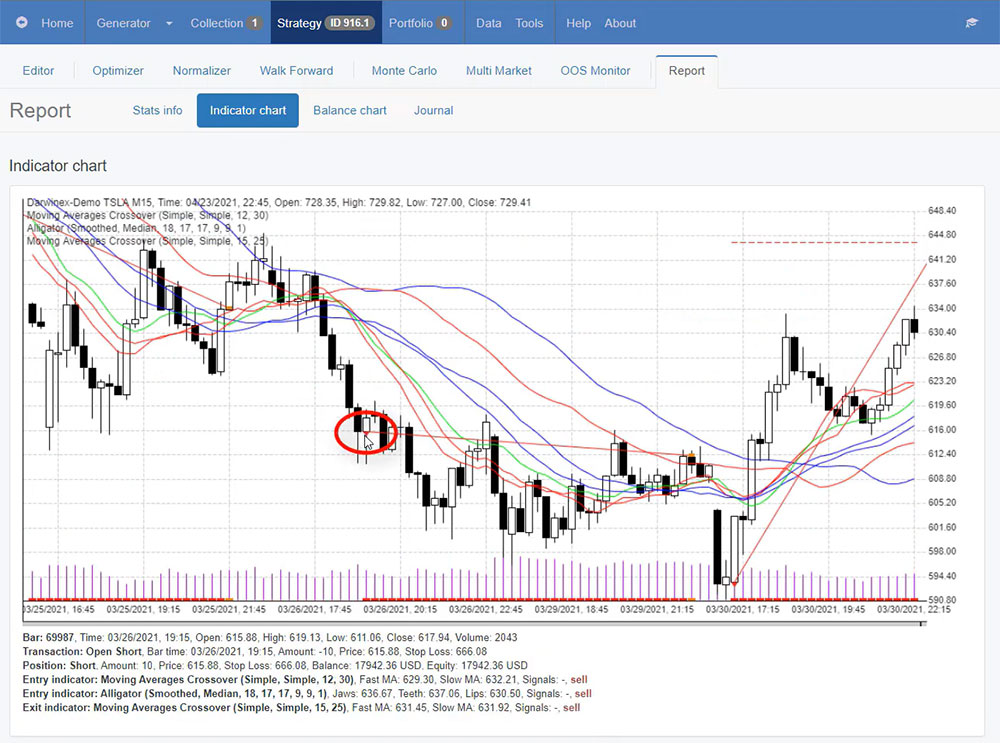
Task: Open the Walk Forward tab
Action: (296, 71)
